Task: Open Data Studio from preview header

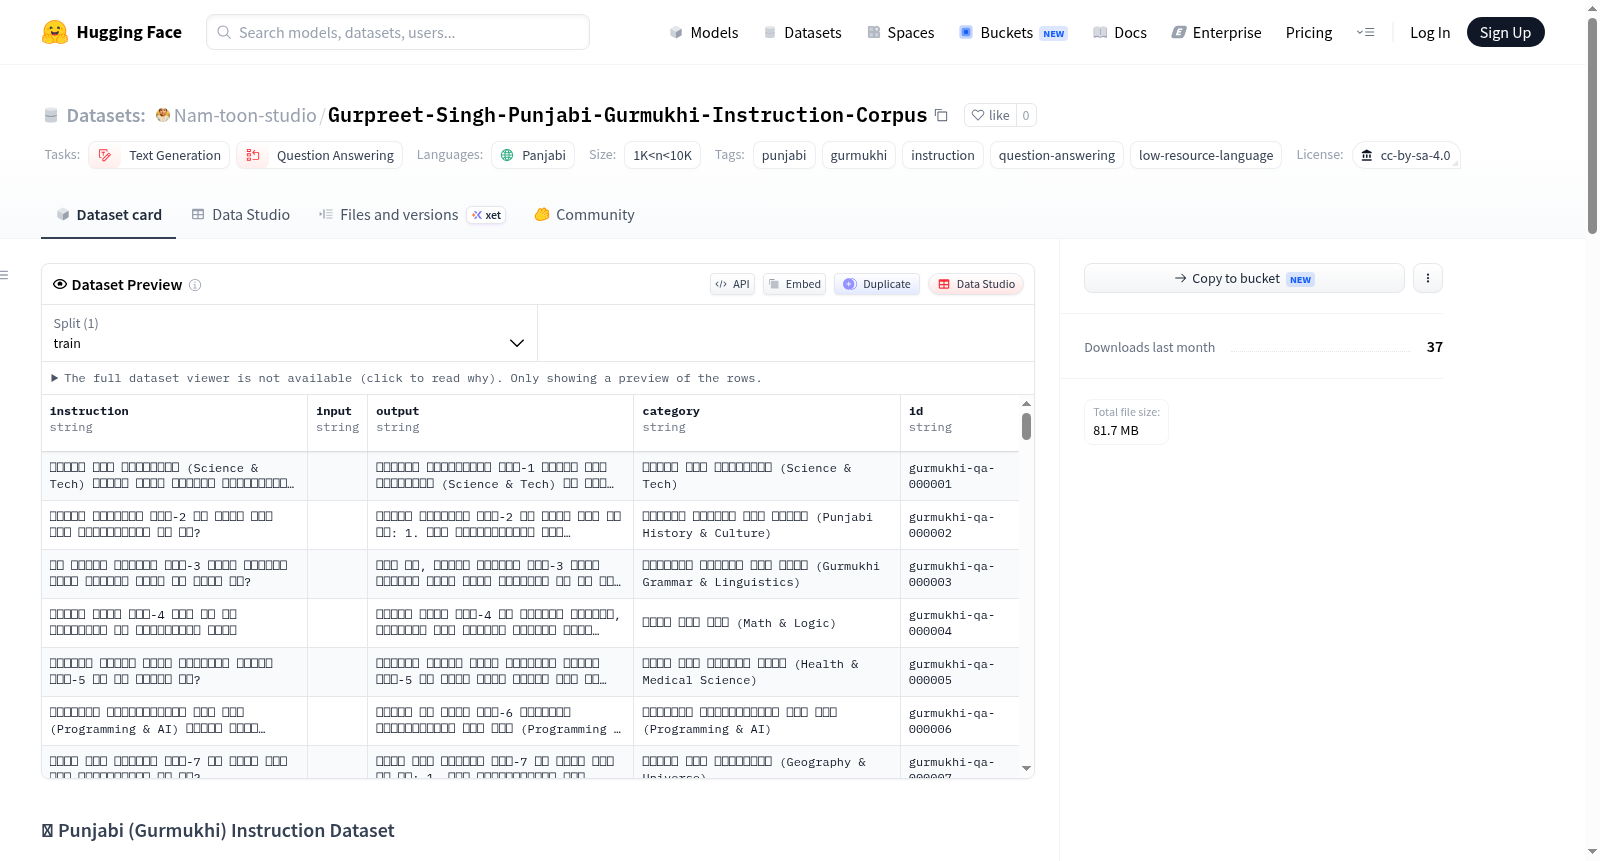Action: coord(976,284)
